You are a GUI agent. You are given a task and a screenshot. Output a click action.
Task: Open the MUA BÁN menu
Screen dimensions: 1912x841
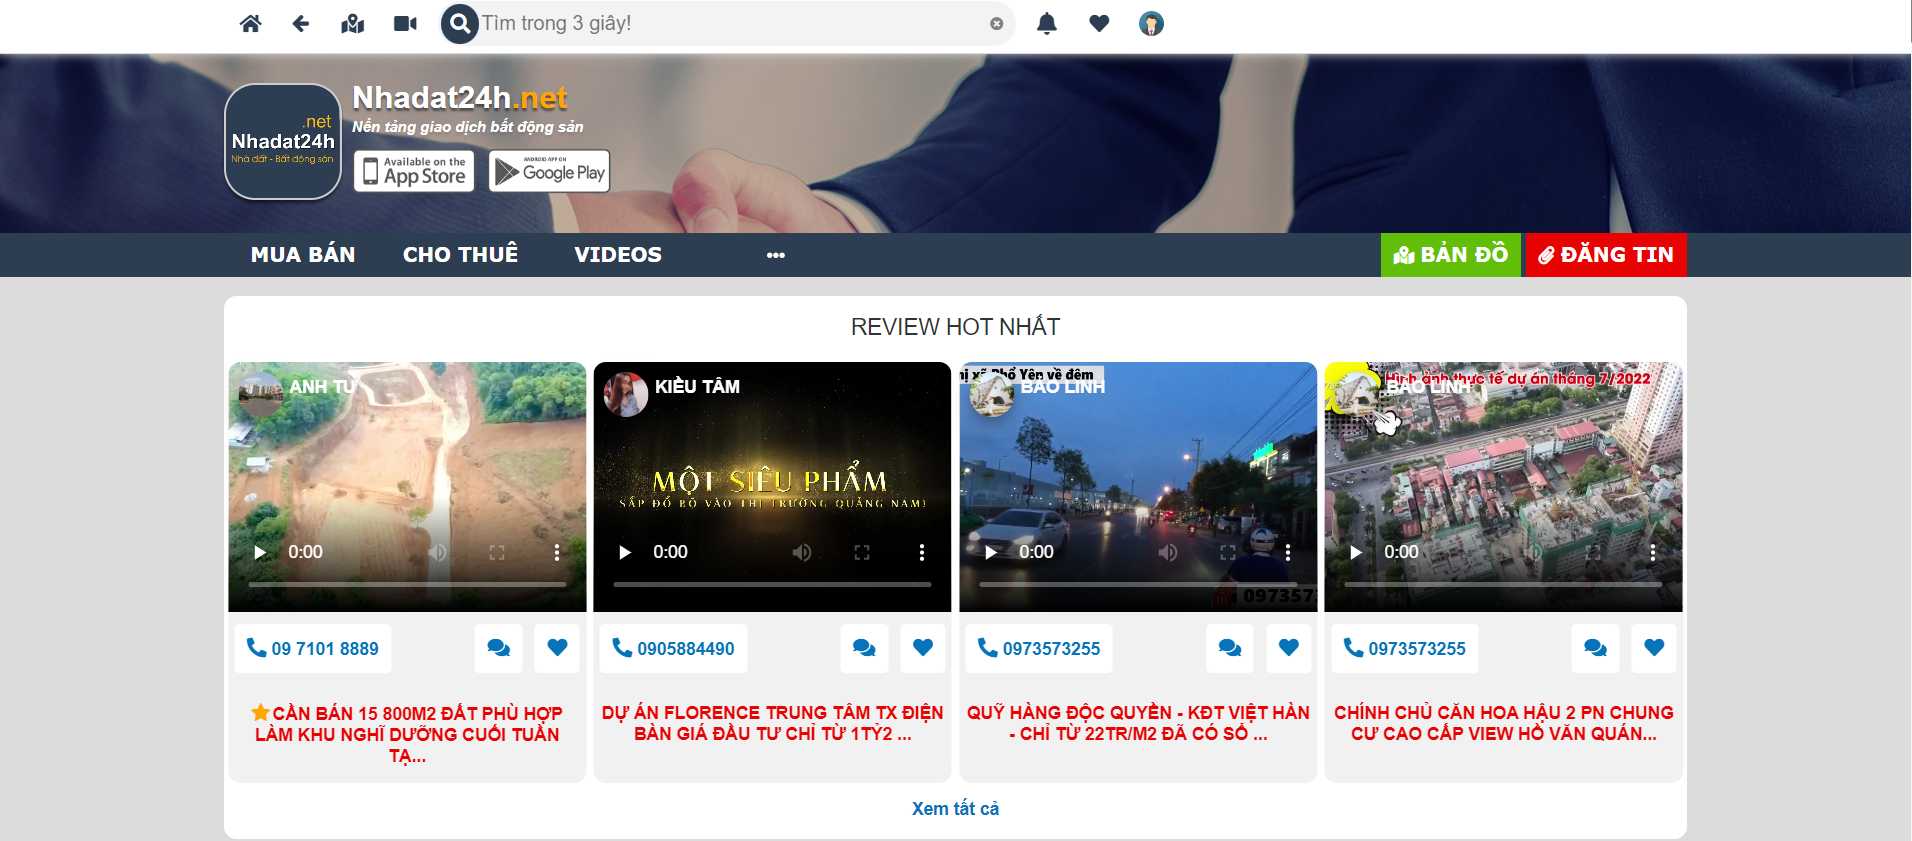(x=303, y=255)
